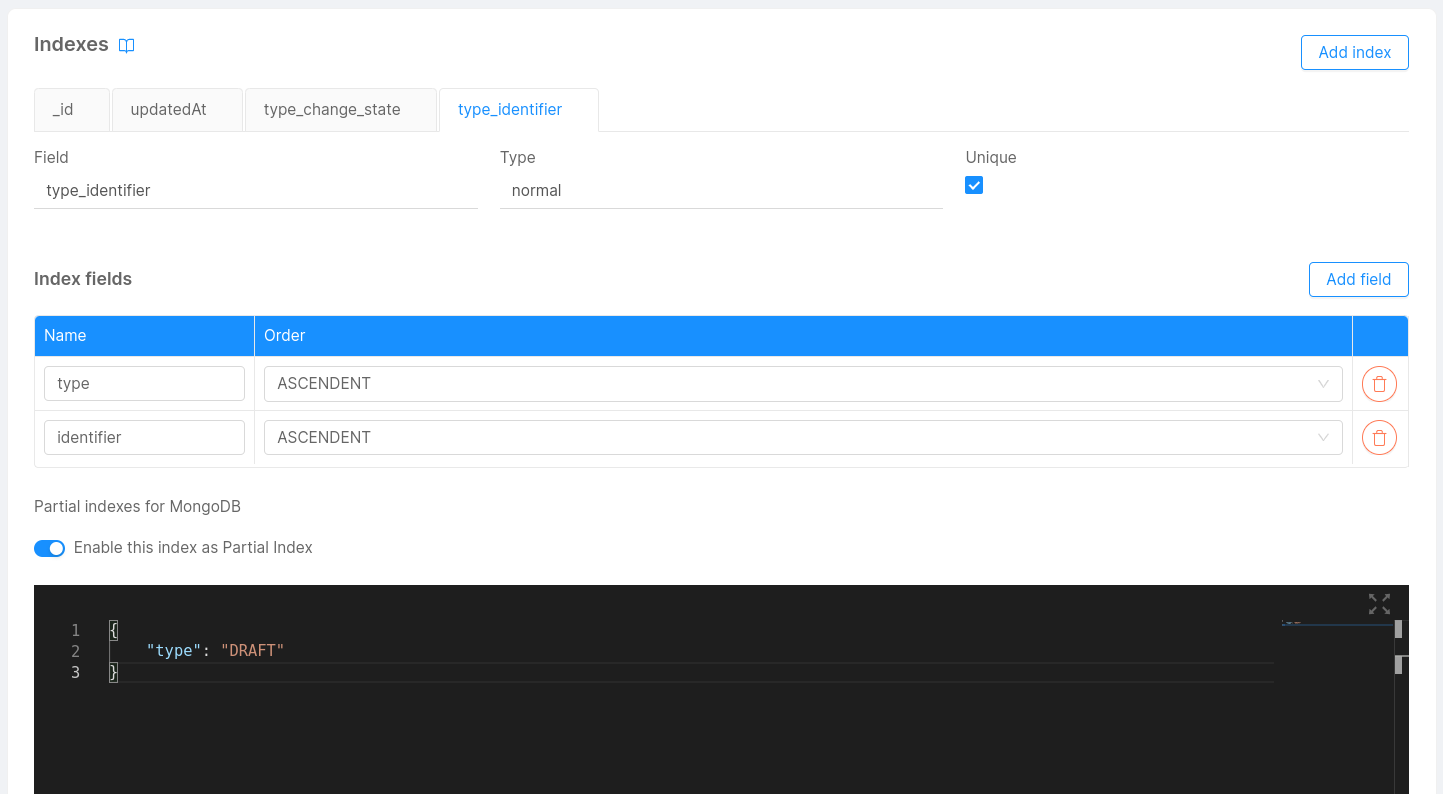Delete the 'type' index field row
1443x794 pixels.
(1379, 384)
